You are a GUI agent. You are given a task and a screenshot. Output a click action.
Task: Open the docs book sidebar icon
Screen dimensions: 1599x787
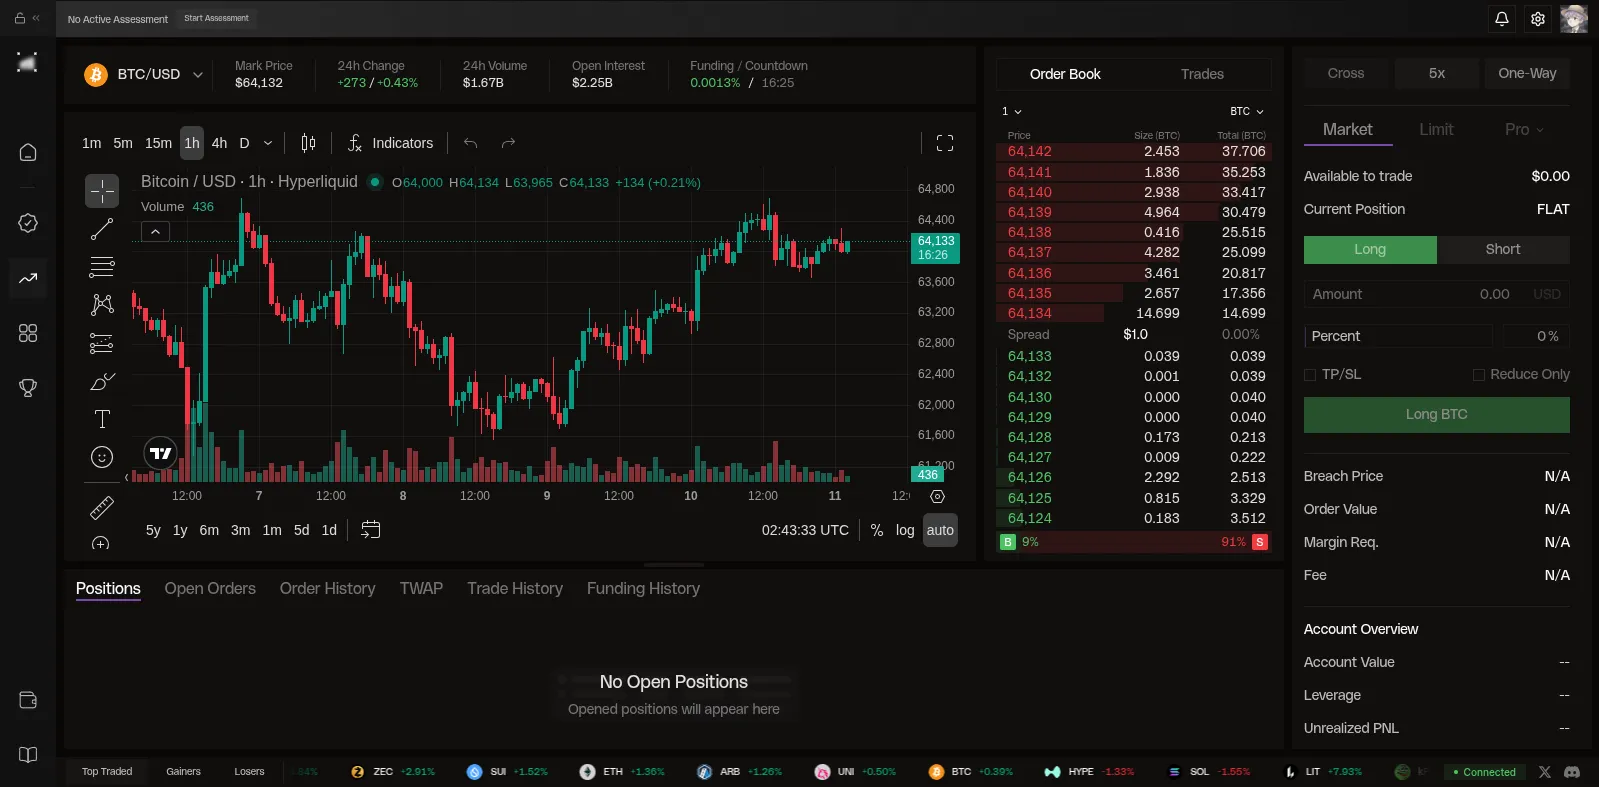click(28, 755)
